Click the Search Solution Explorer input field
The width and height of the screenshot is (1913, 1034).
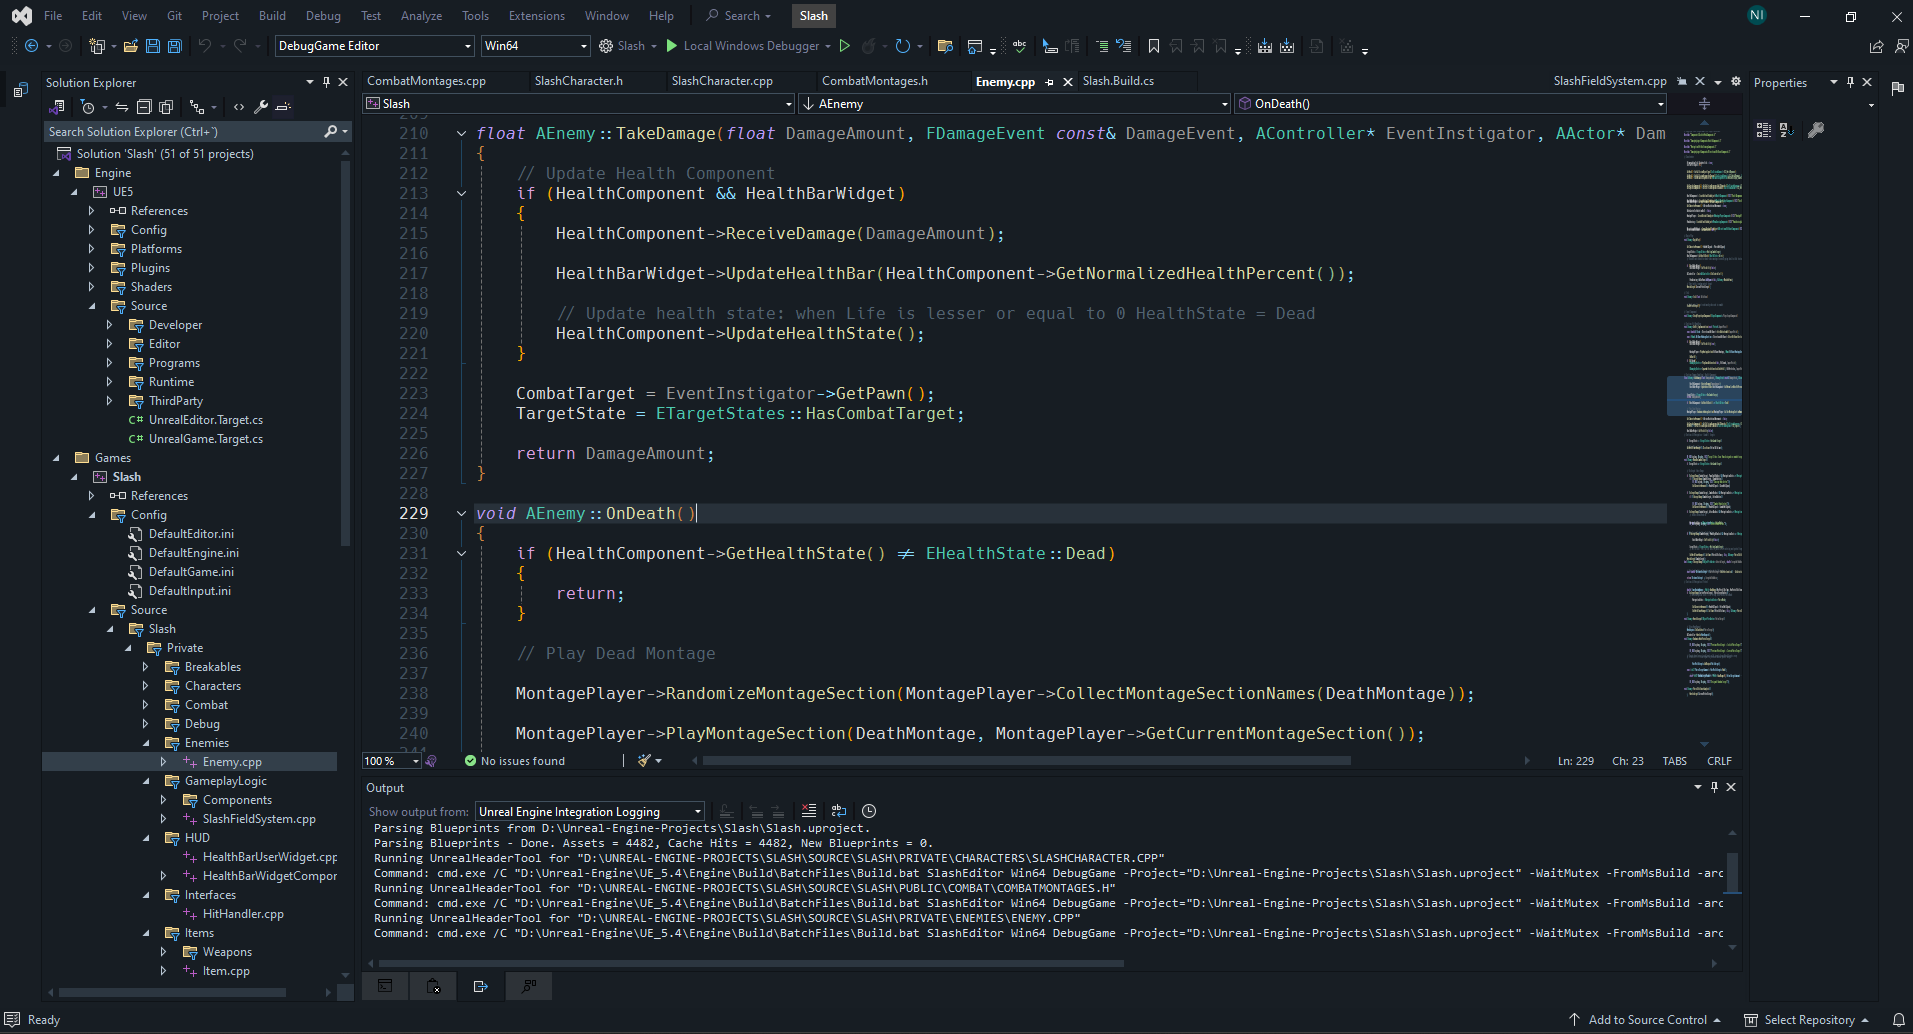click(185, 132)
